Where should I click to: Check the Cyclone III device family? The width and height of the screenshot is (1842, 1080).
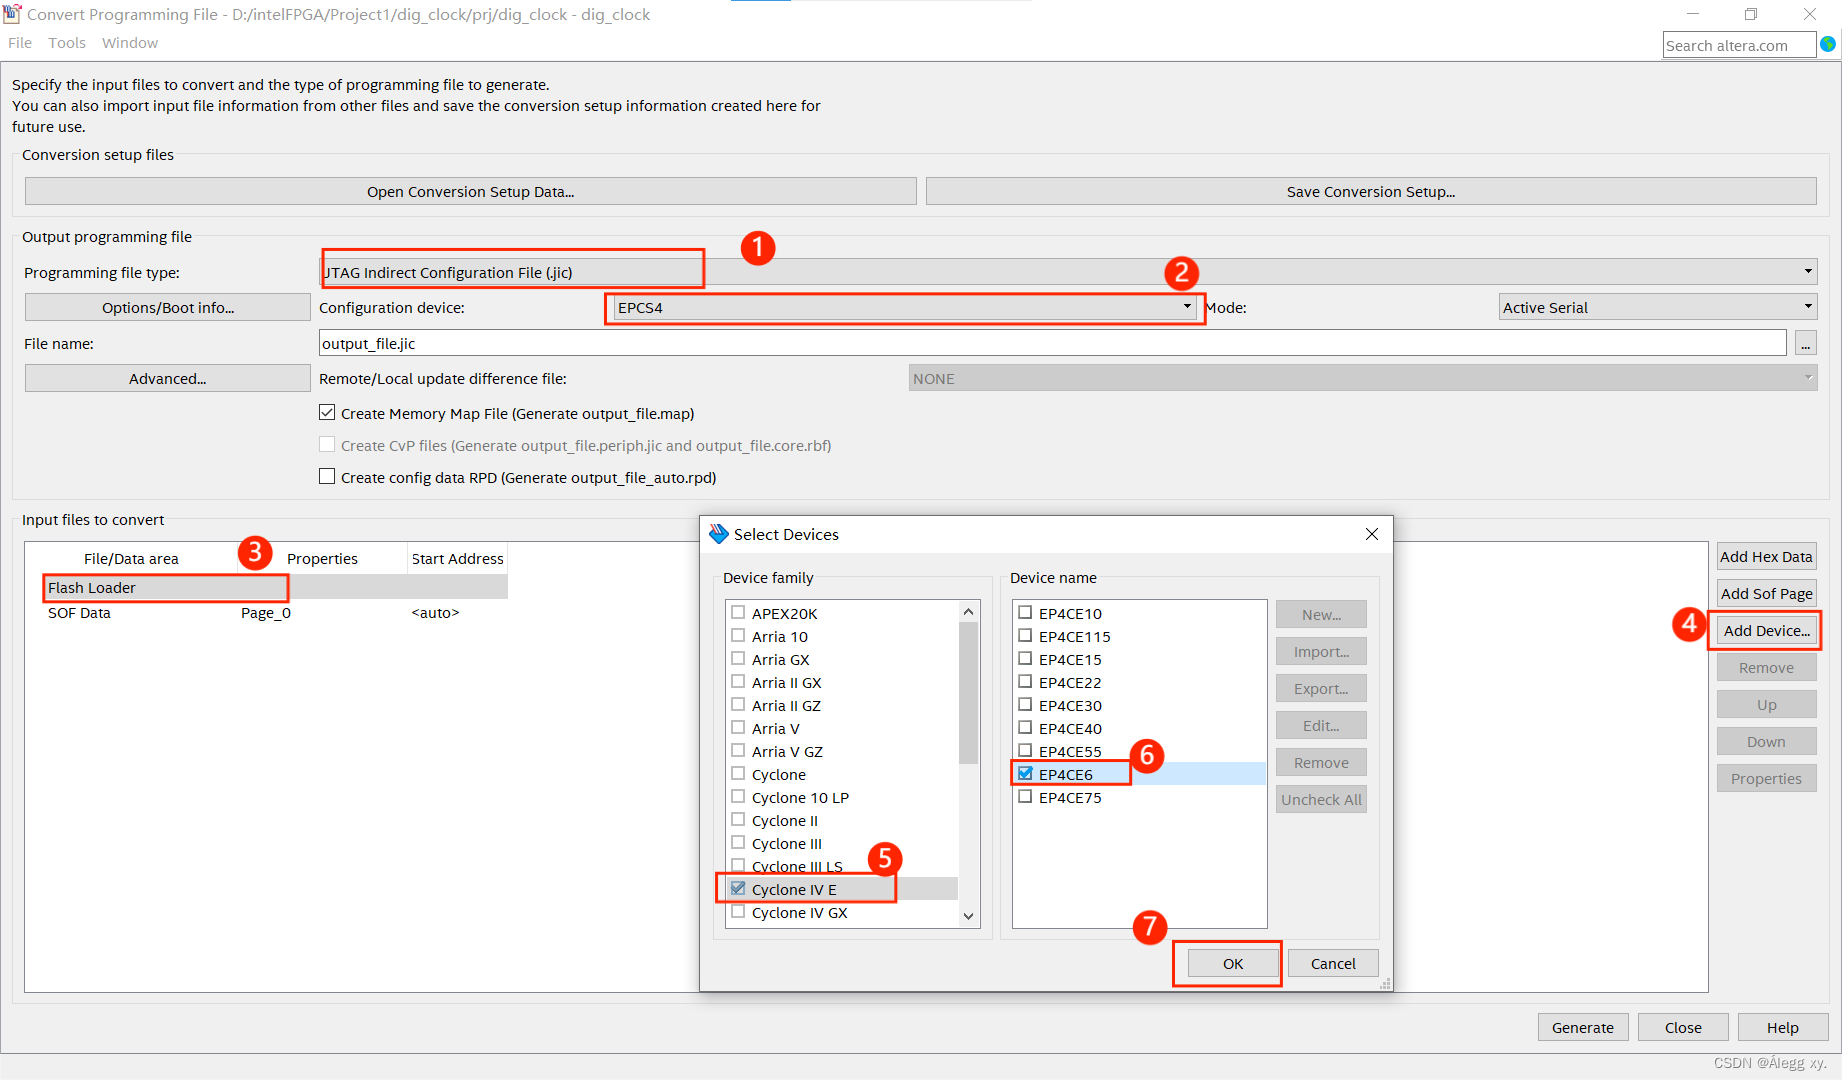pyautogui.click(x=738, y=842)
